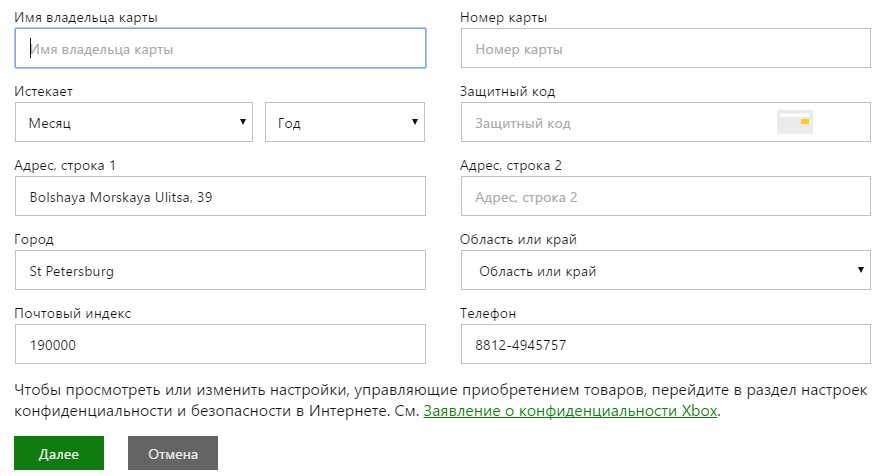
Task: Click the address field containing Bolshaya Morskaya Ulitsa
Action: point(220,197)
